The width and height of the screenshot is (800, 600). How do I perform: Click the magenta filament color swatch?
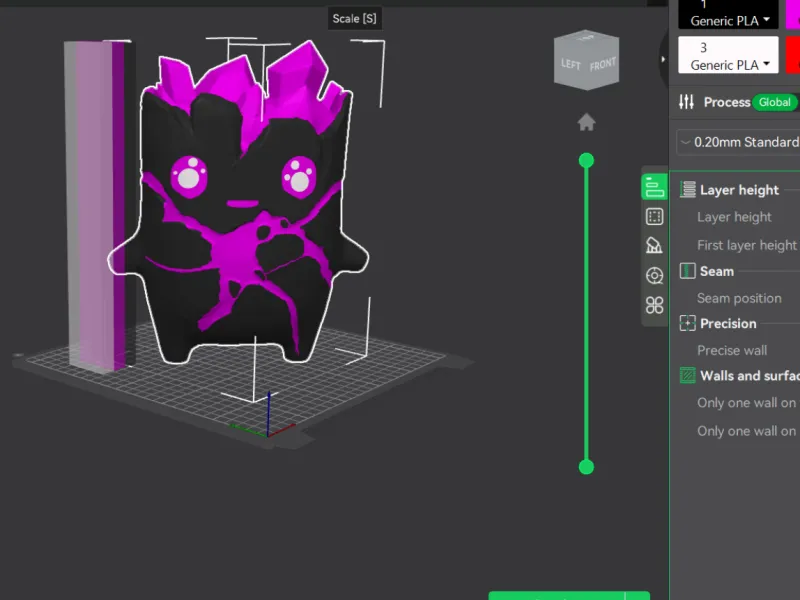point(793,14)
